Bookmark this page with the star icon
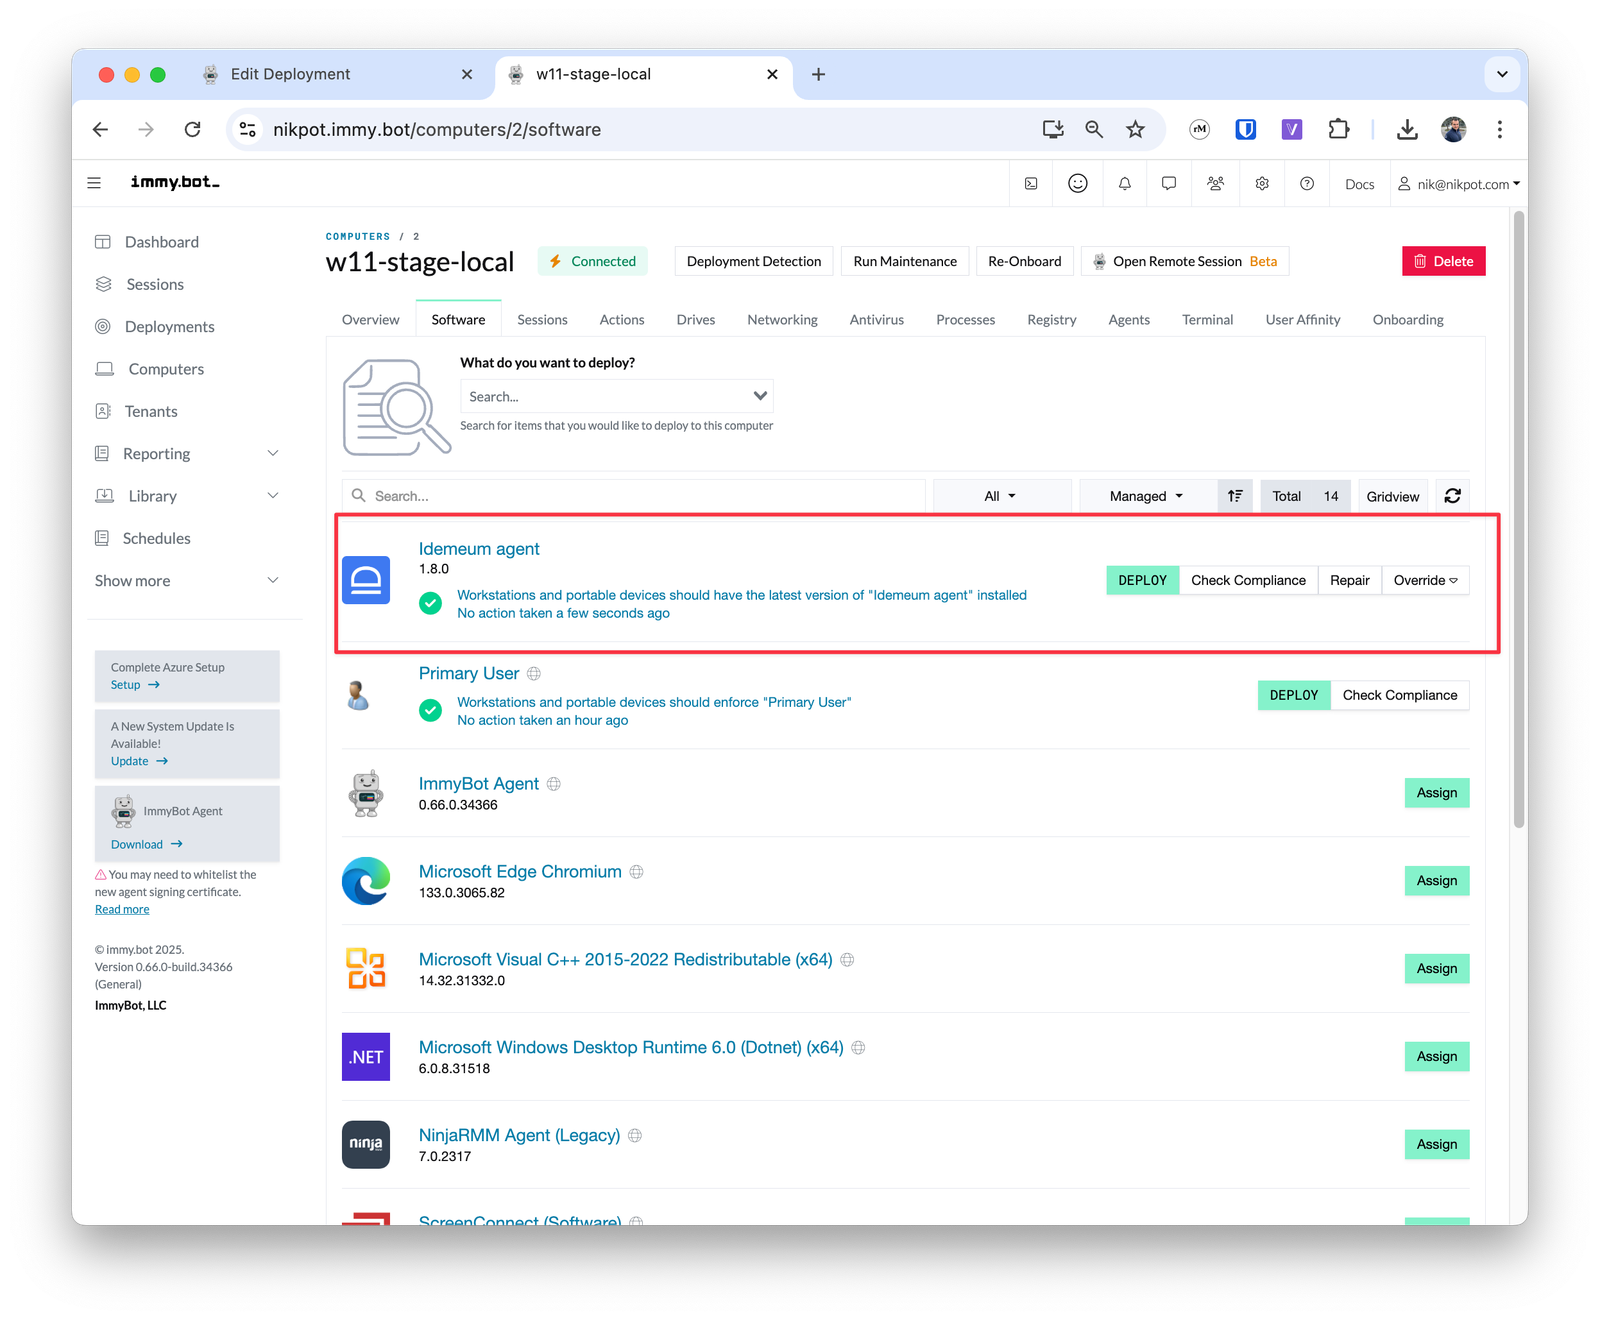 (x=1135, y=129)
